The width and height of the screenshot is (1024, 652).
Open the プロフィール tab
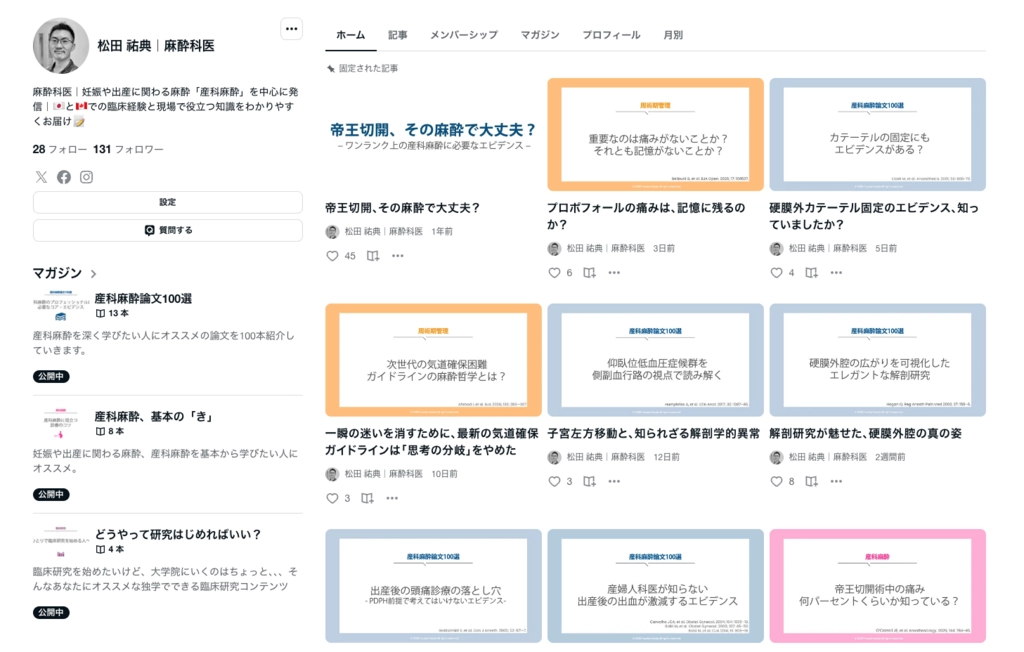point(611,35)
